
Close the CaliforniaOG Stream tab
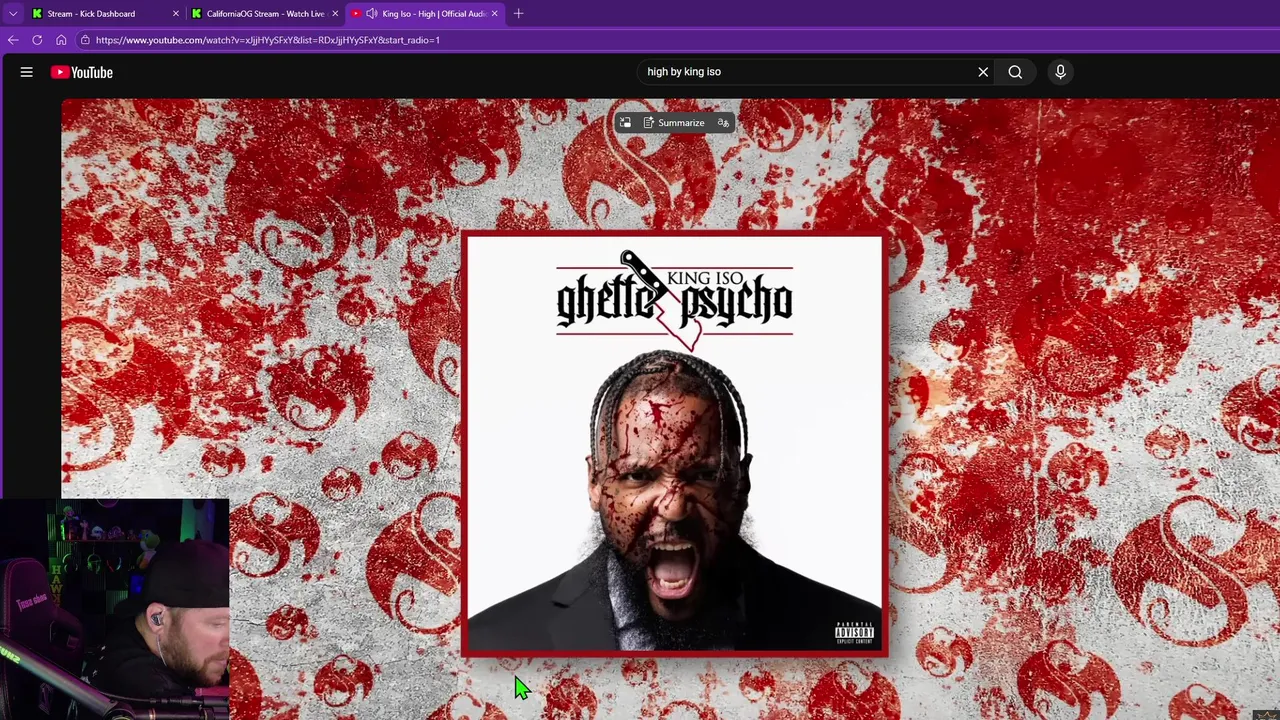click(335, 14)
